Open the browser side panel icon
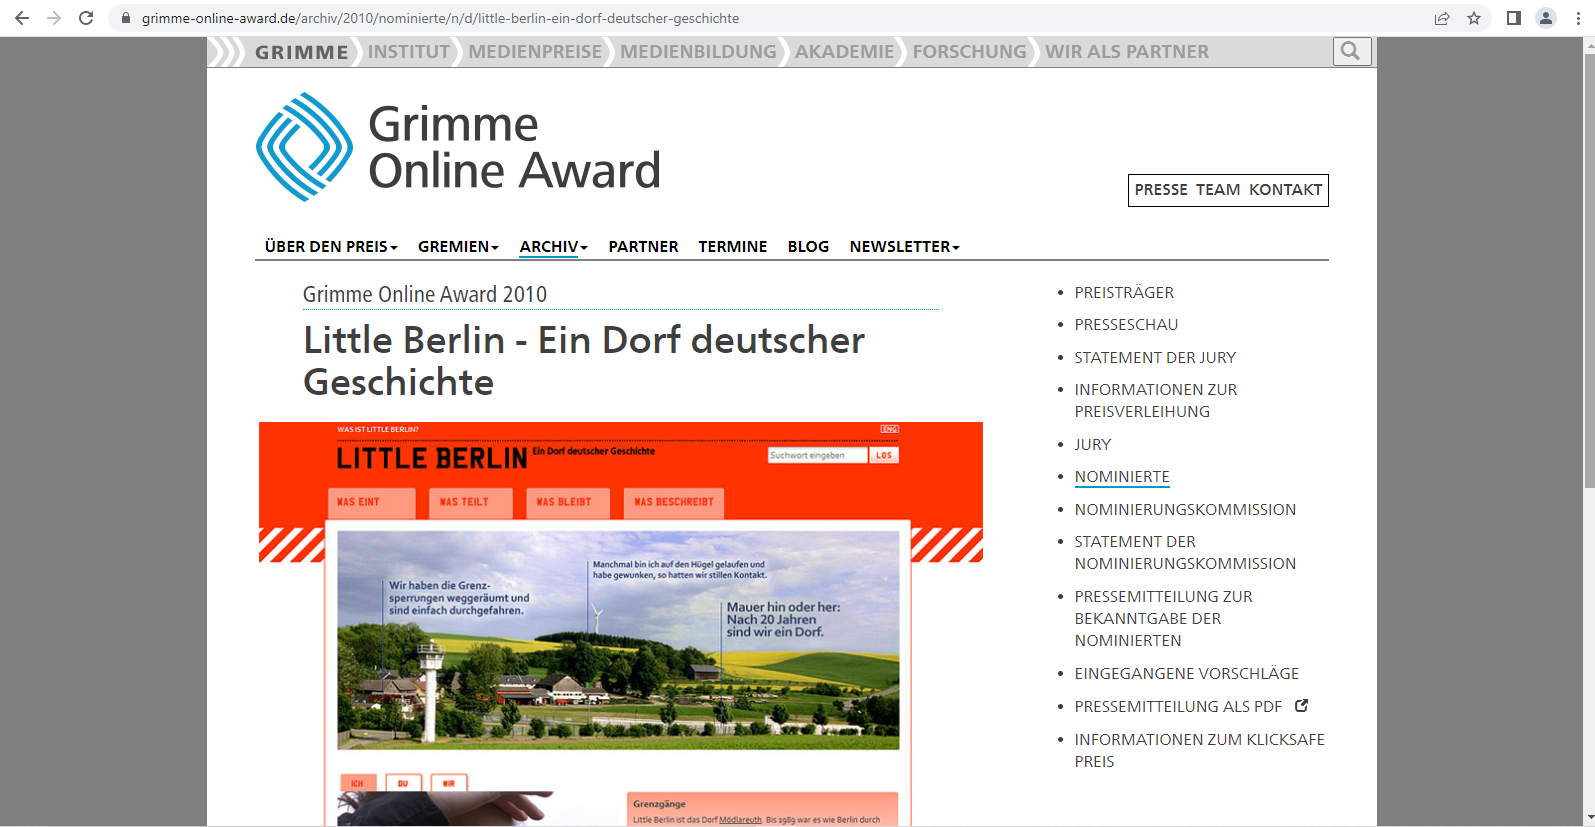1595x827 pixels. tap(1514, 18)
